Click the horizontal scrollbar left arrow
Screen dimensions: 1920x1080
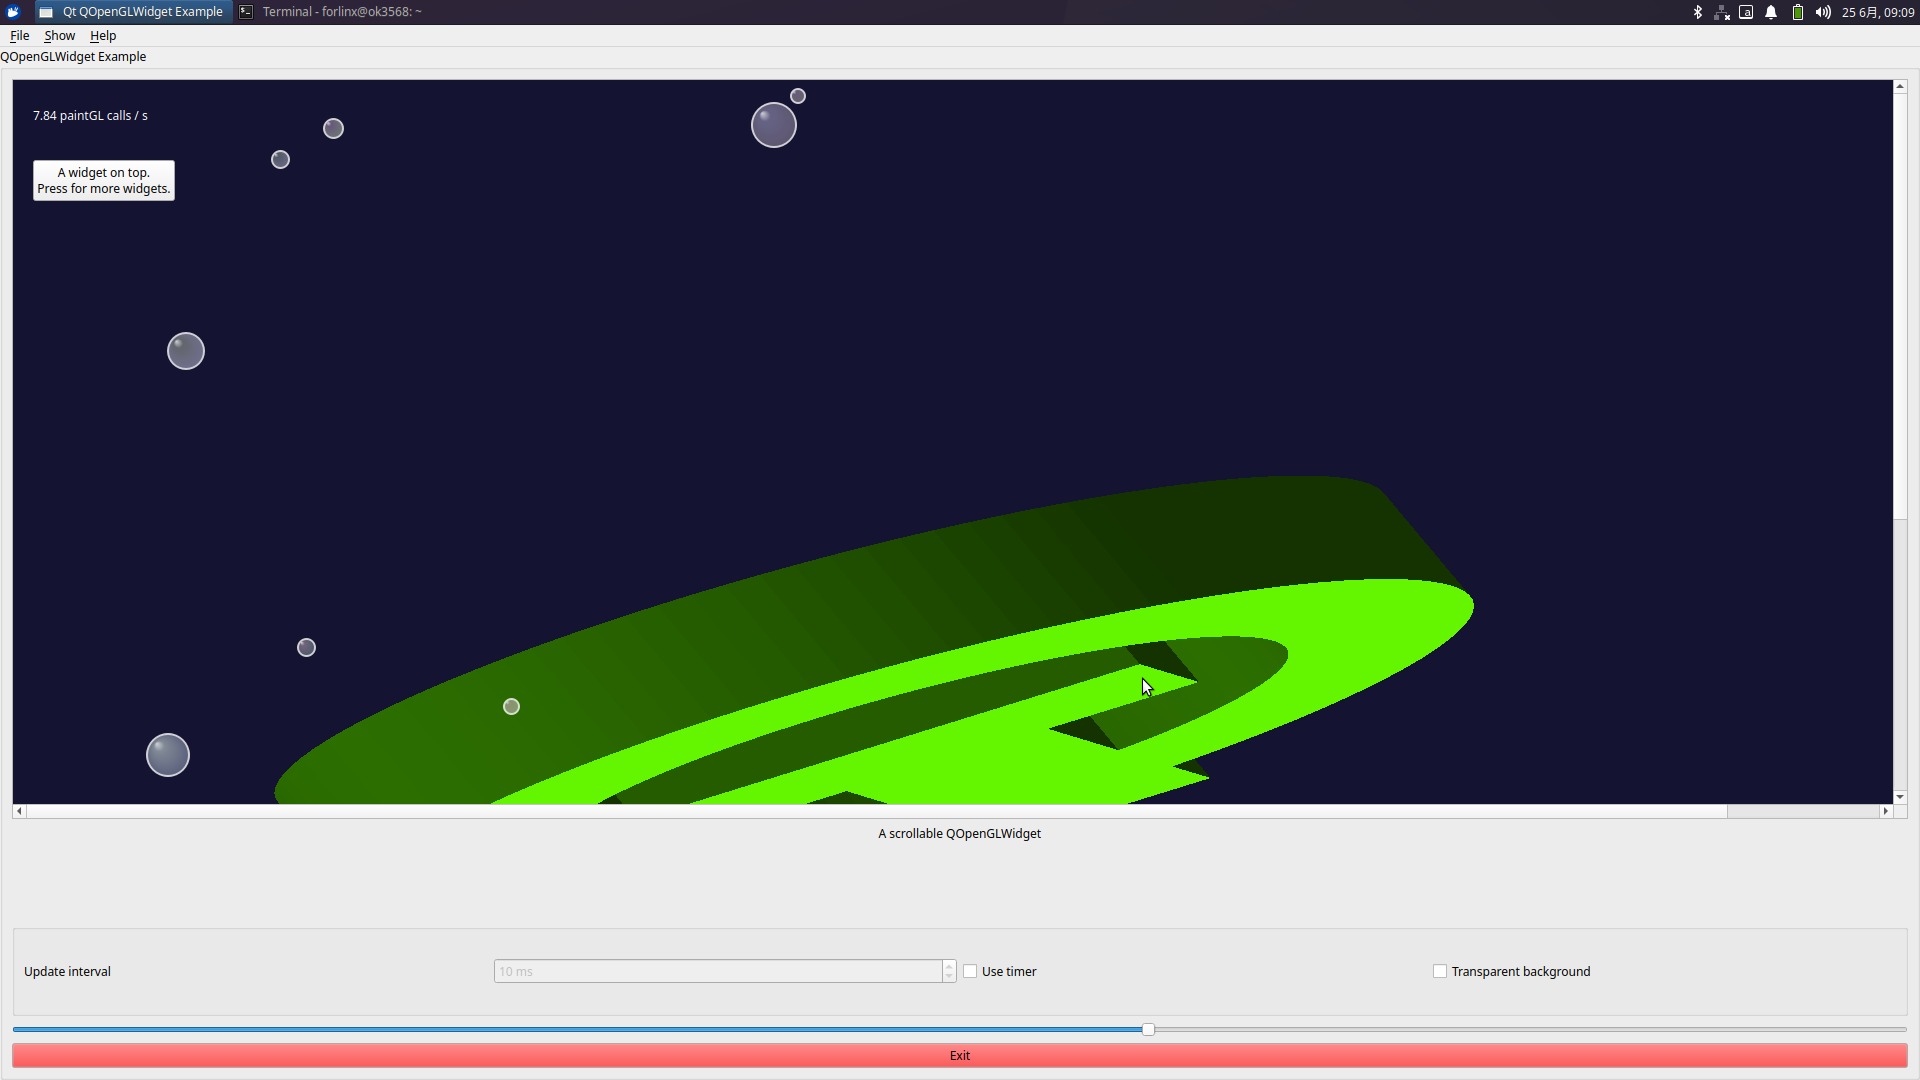click(19, 811)
